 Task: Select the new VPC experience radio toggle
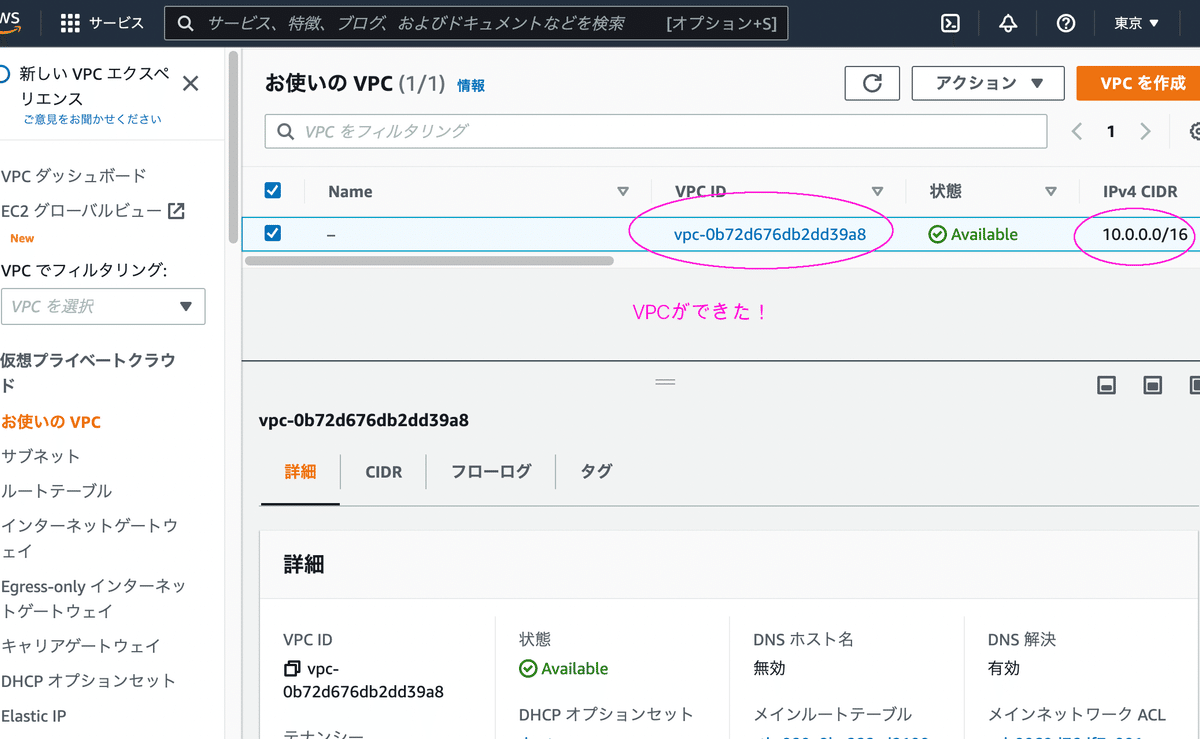click(4, 73)
